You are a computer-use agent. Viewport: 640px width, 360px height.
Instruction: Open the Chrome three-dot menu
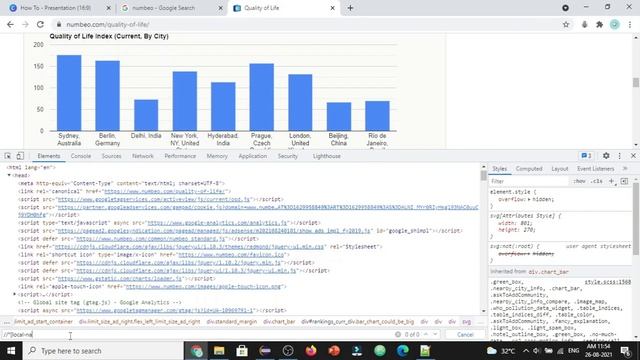point(630,24)
